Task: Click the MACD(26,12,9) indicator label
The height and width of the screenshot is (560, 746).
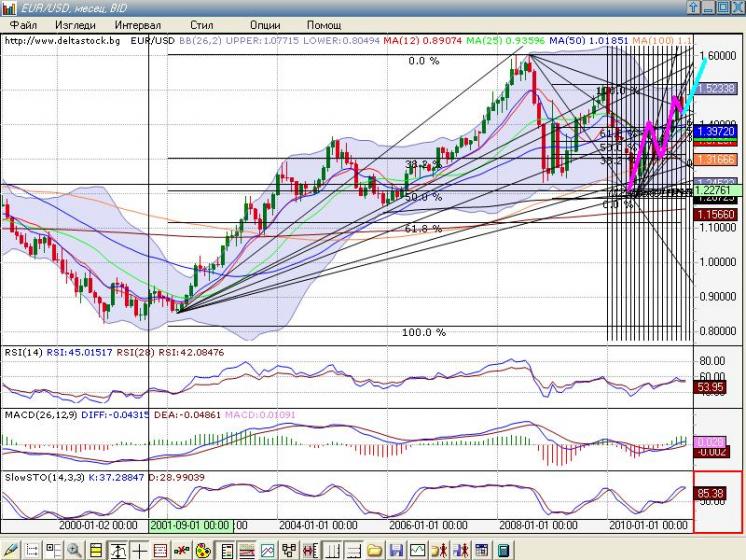Action: pyautogui.click(x=41, y=414)
